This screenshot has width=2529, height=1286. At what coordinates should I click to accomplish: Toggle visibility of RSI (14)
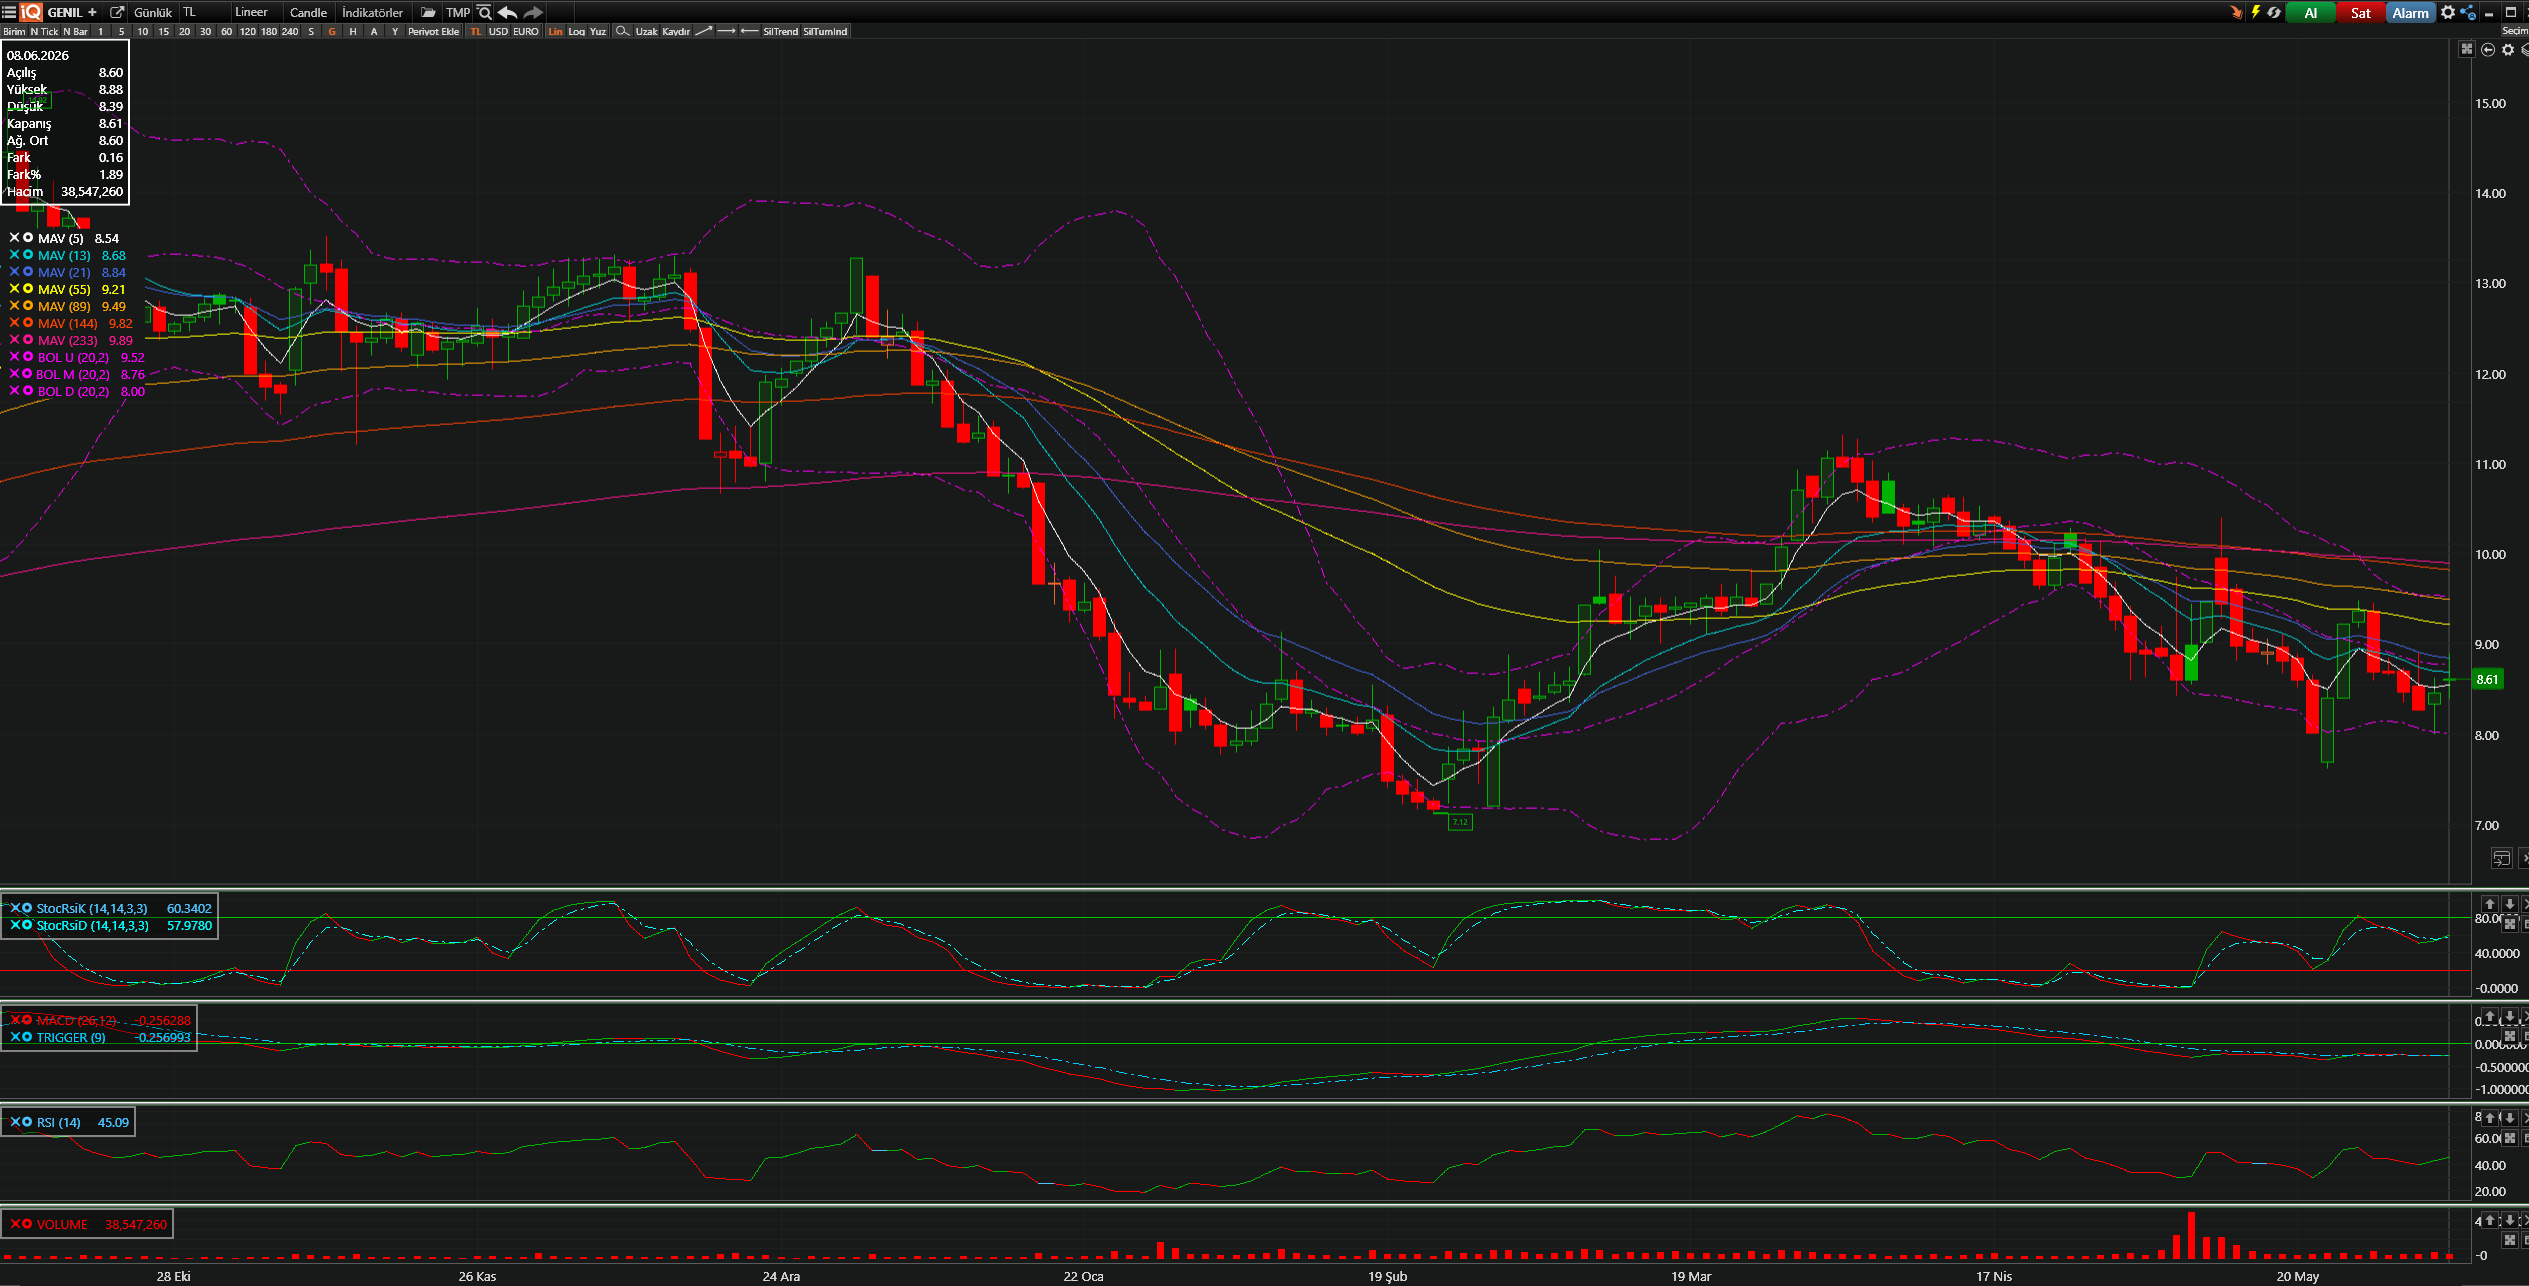(27, 1122)
